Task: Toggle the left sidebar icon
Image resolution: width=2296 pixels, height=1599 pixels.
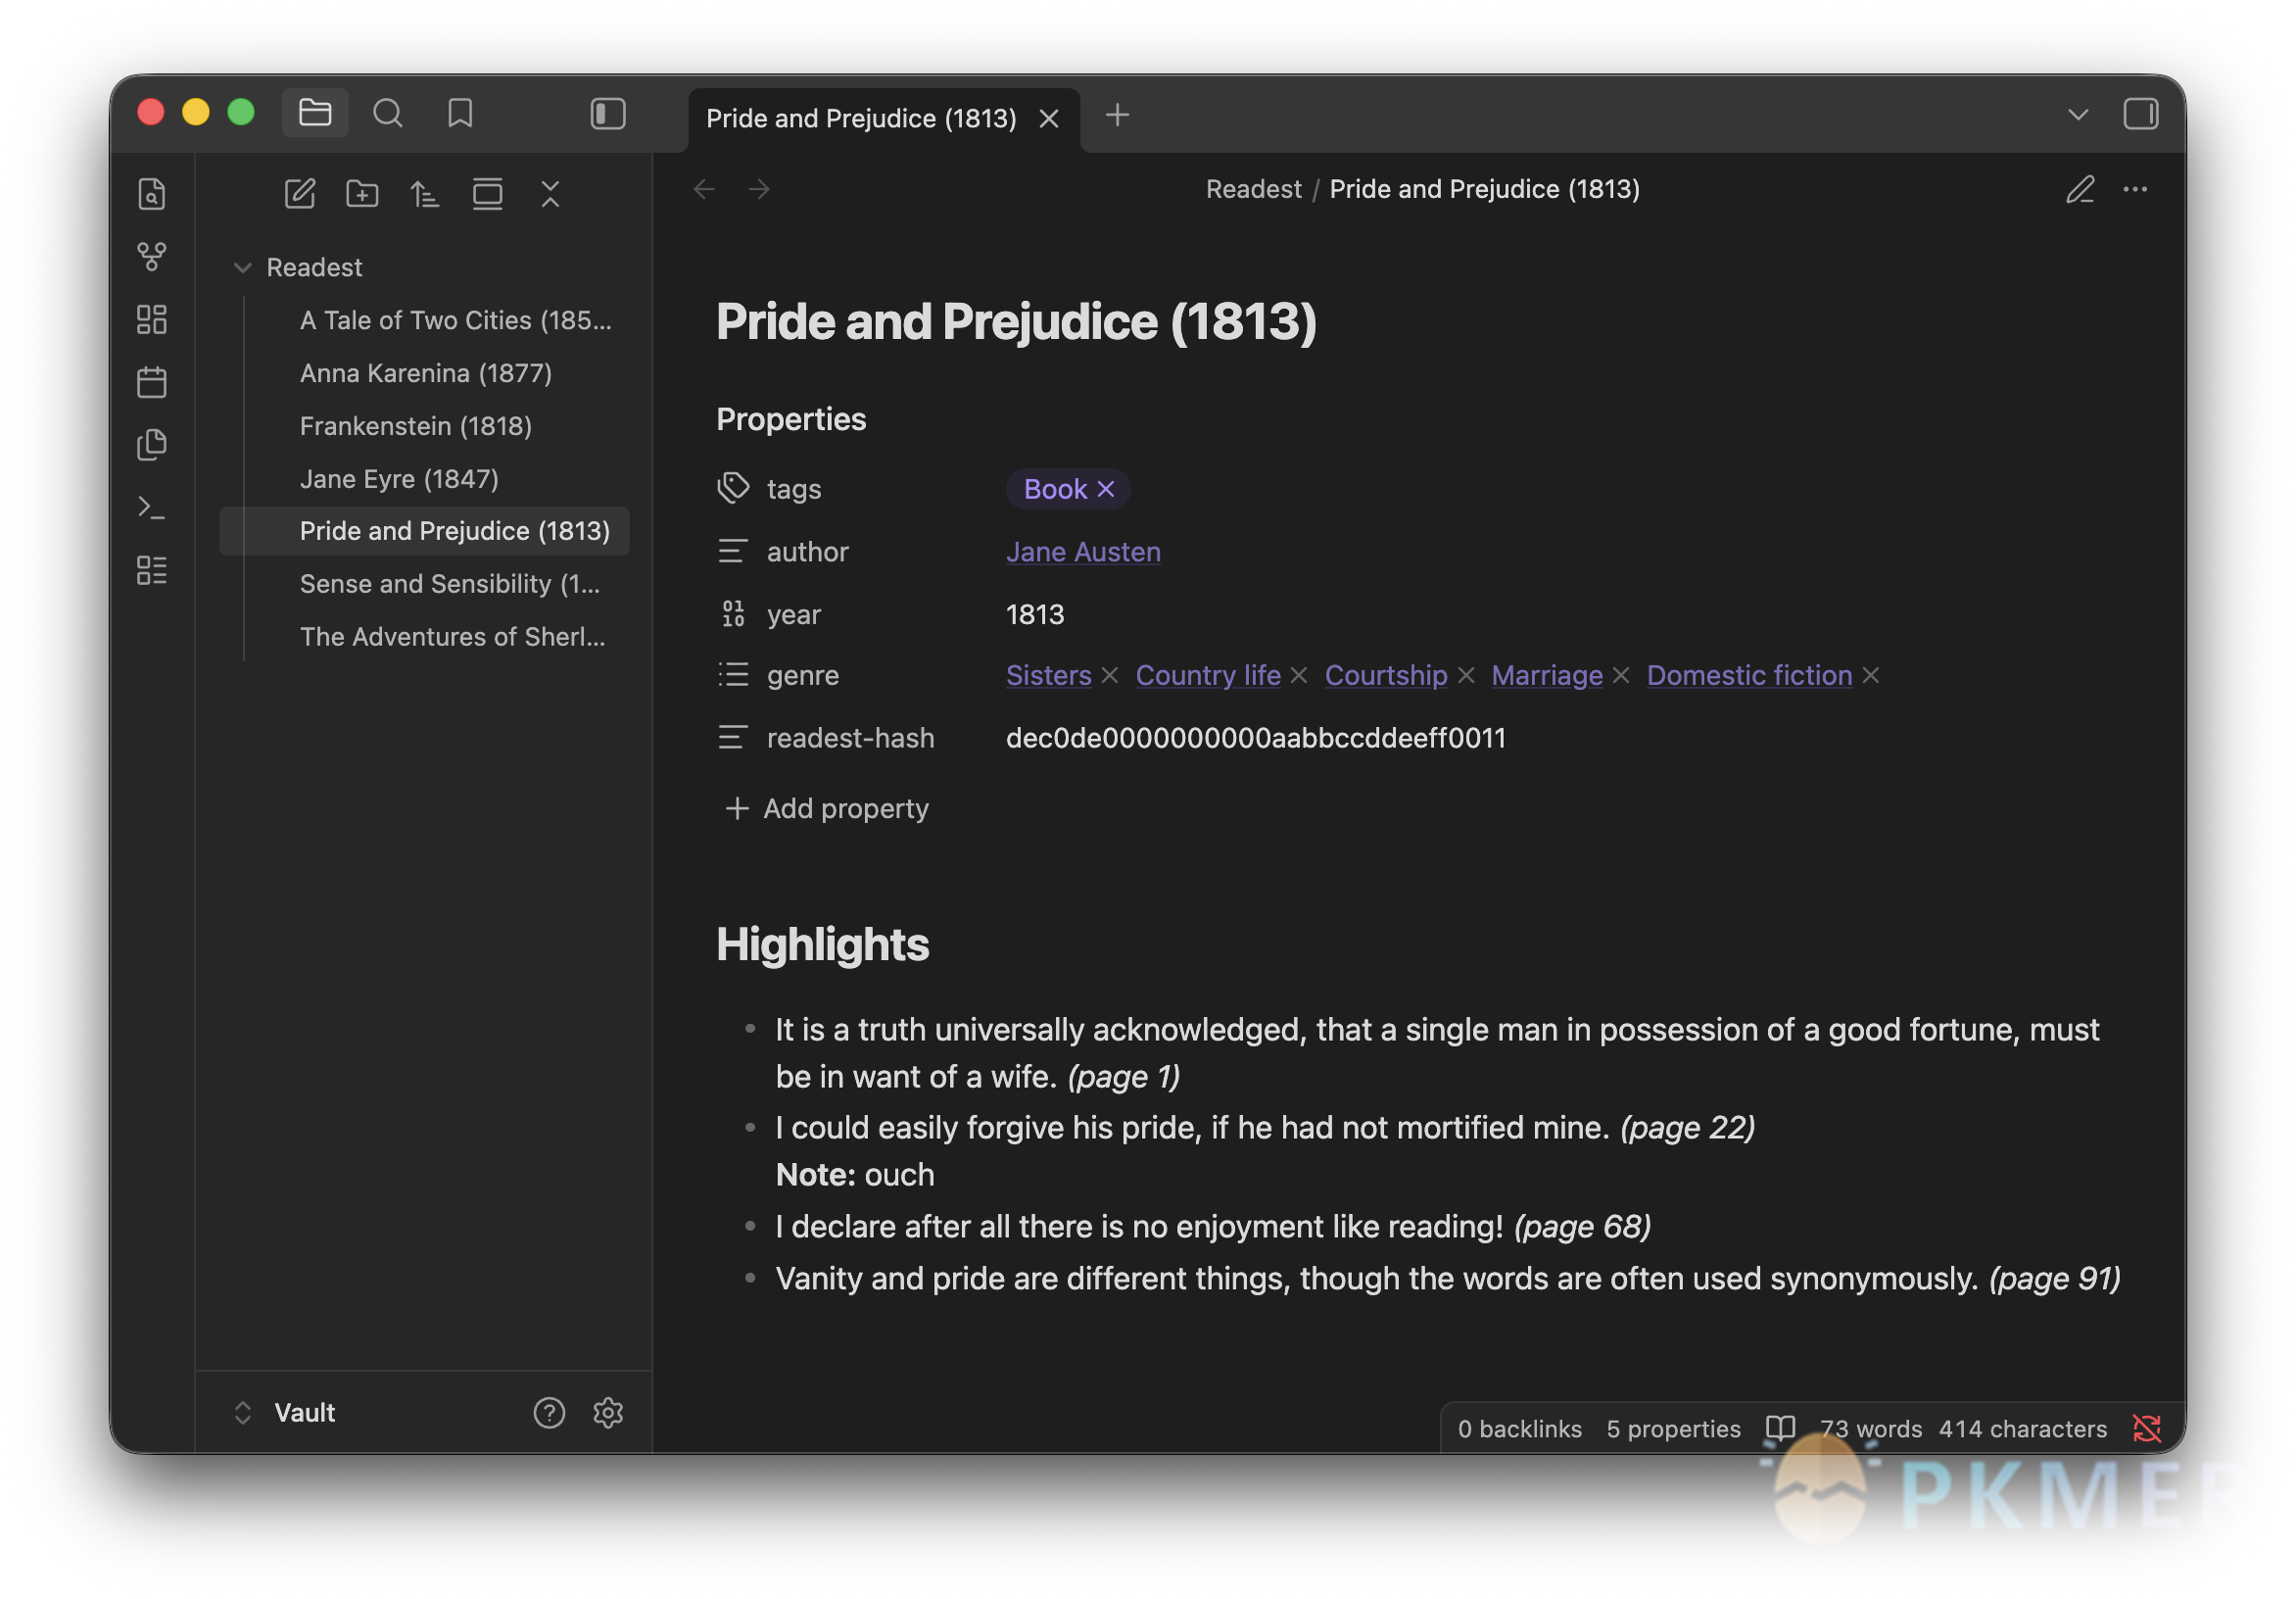Action: (608, 113)
